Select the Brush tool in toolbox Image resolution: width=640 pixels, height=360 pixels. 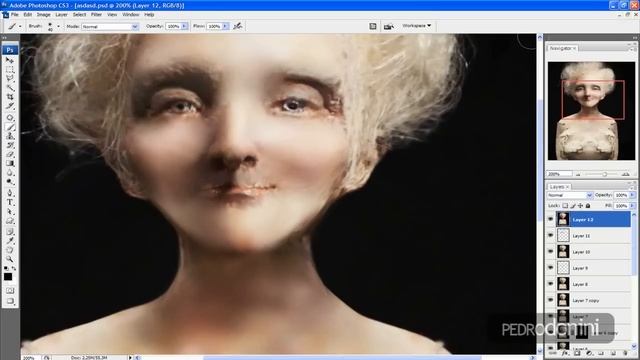(10, 127)
